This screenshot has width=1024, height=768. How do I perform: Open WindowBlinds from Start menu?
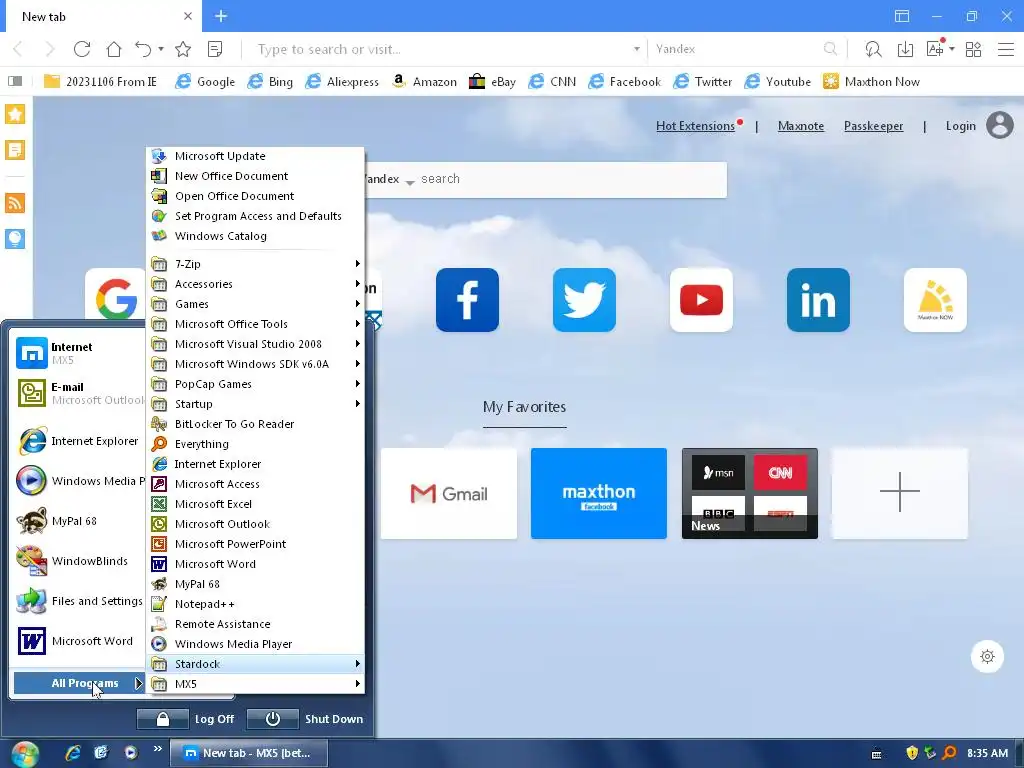(78, 561)
